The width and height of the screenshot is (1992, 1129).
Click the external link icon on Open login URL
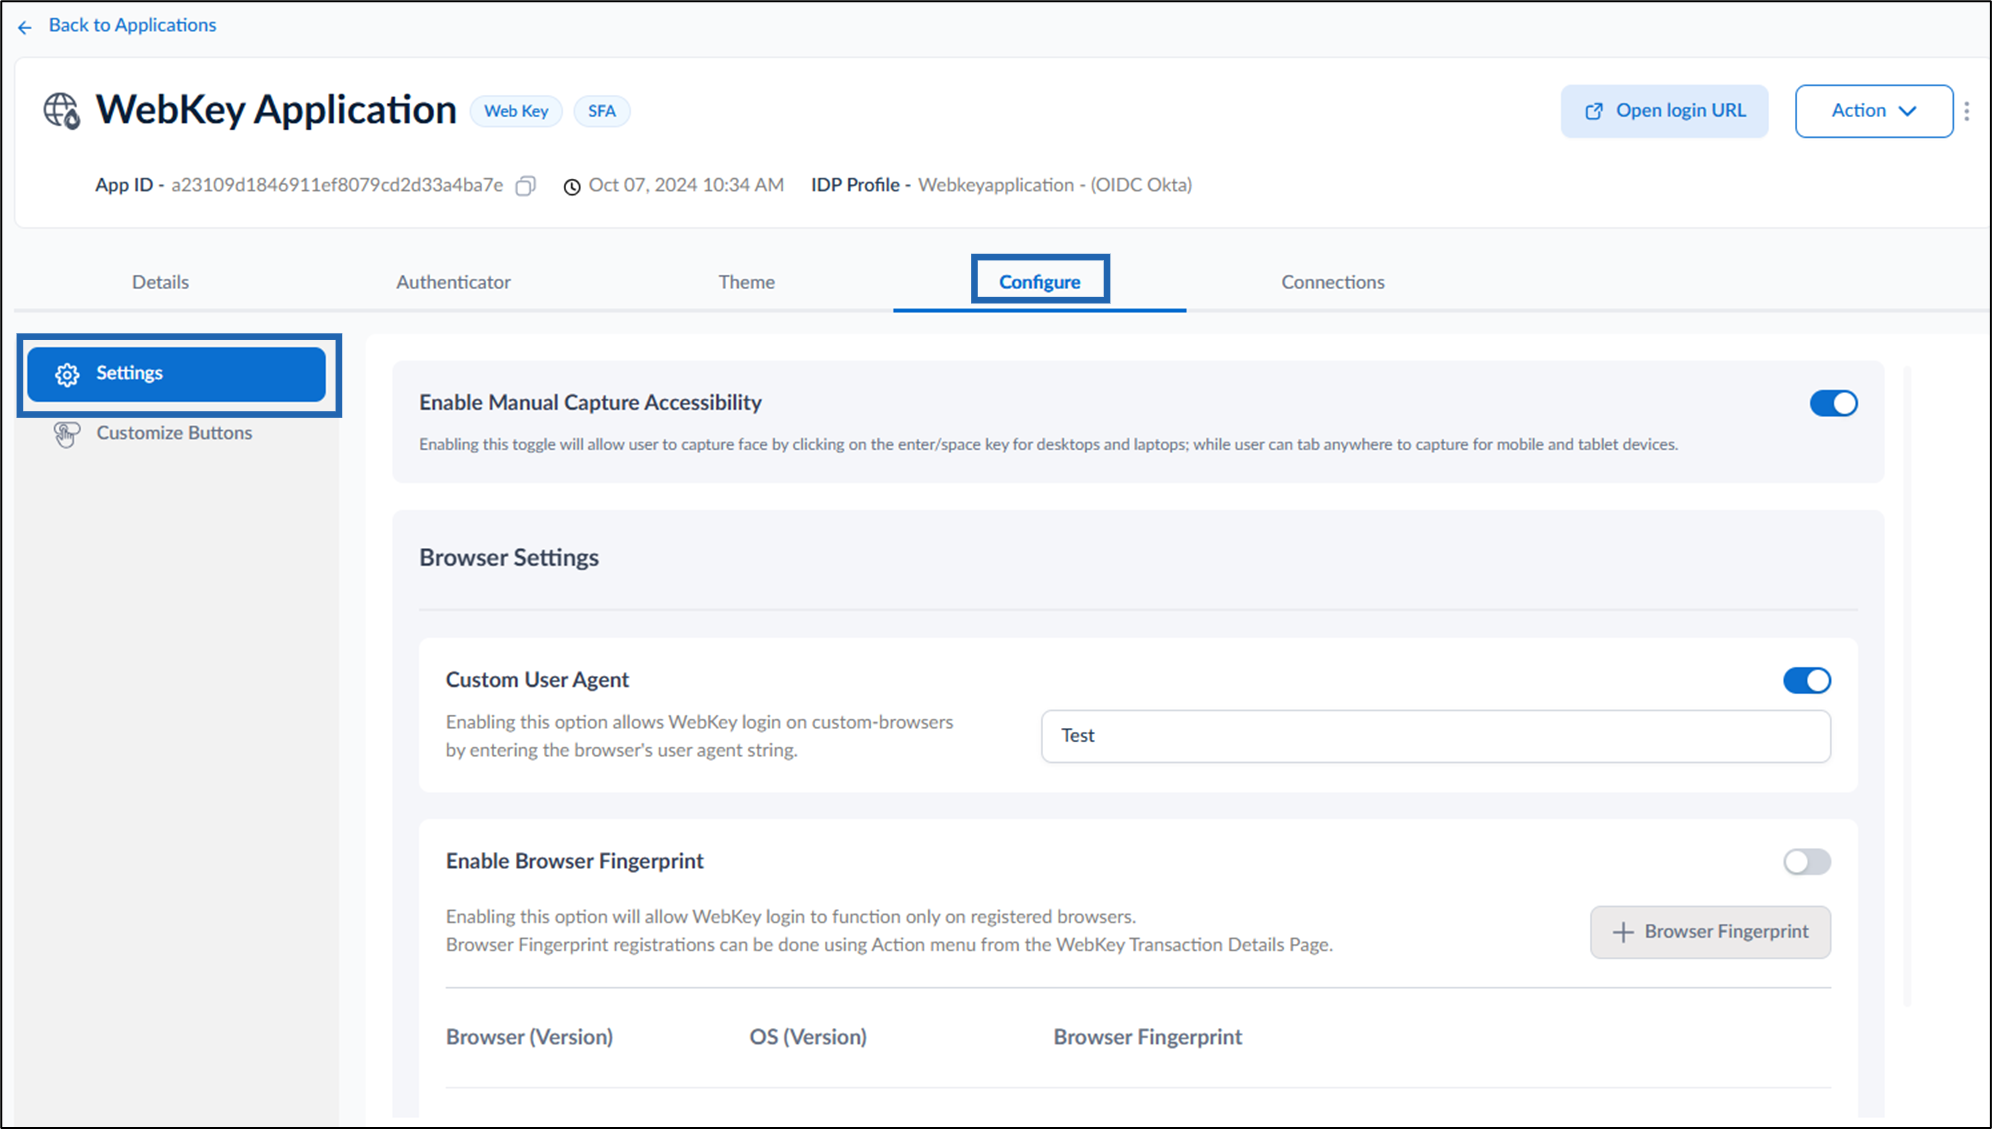tap(1594, 111)
